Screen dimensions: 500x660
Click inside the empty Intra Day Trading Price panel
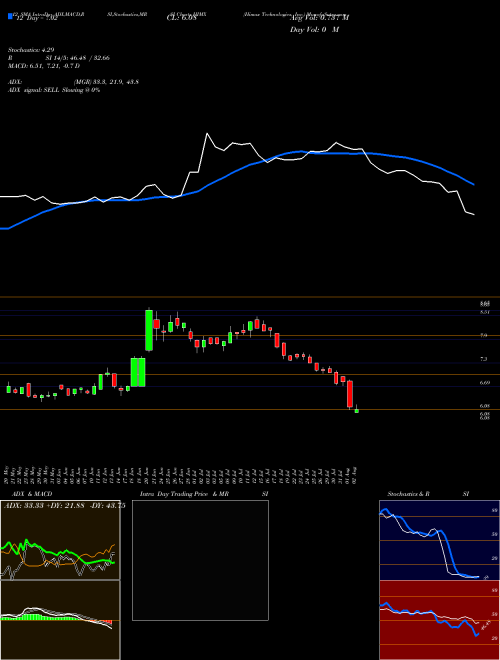pyautogui.click(x=200, y=560)
